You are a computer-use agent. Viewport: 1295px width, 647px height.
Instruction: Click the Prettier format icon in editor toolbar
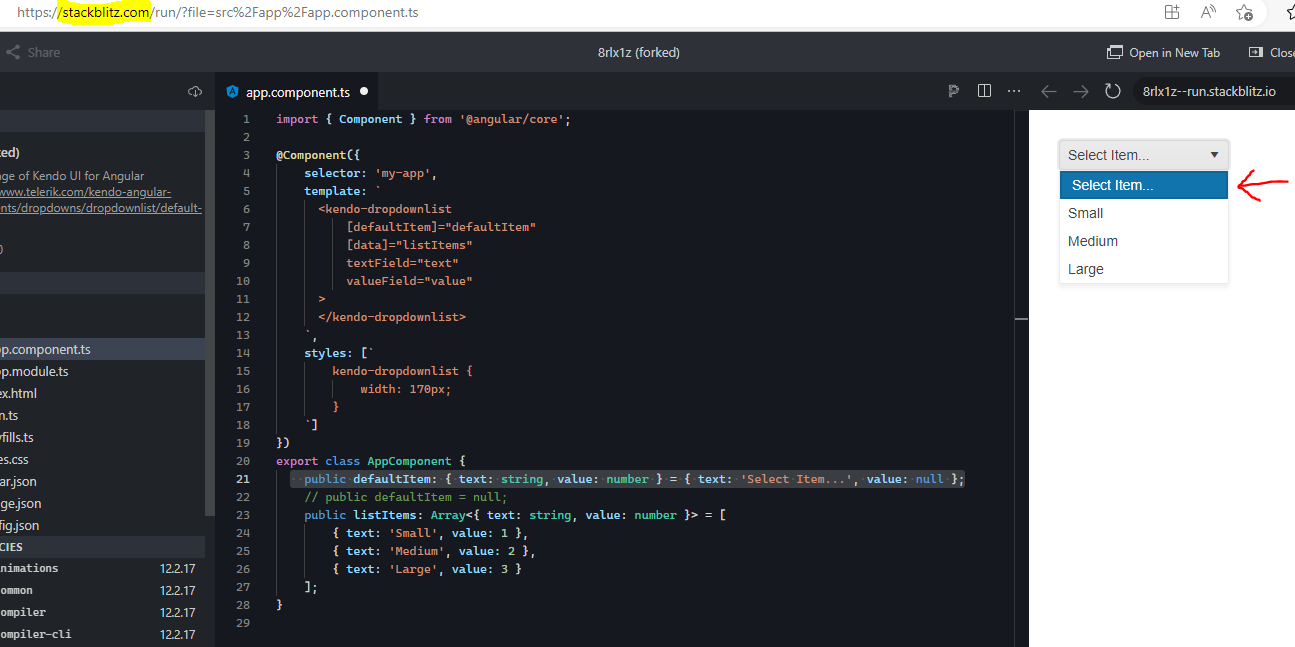pos(953,91)
